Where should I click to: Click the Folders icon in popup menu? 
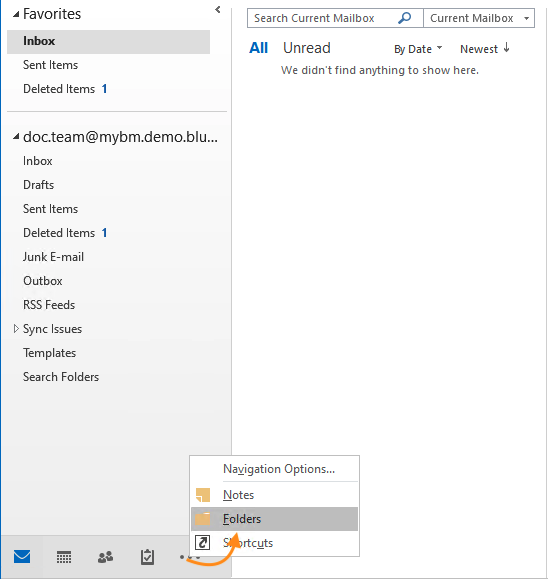[x=202, y=519]
